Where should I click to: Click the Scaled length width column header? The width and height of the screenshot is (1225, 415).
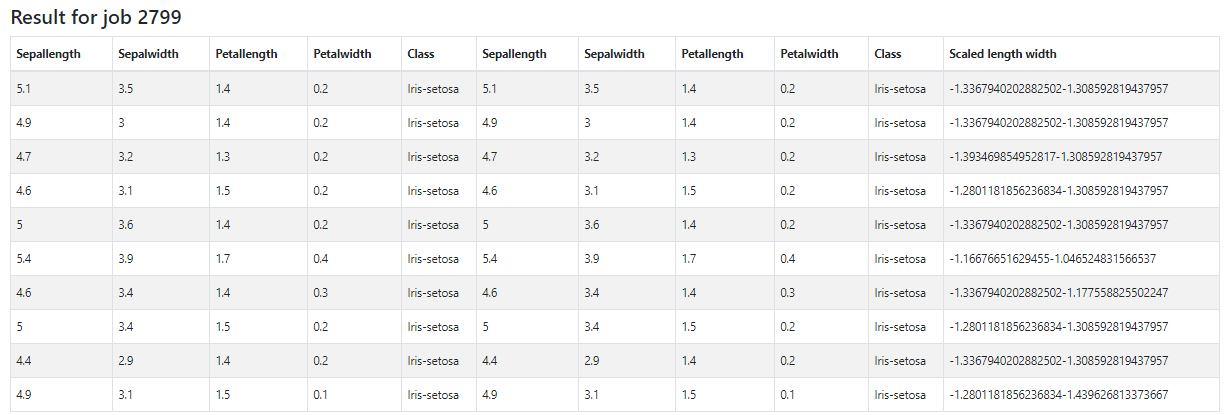click(x=1002, y=54)
